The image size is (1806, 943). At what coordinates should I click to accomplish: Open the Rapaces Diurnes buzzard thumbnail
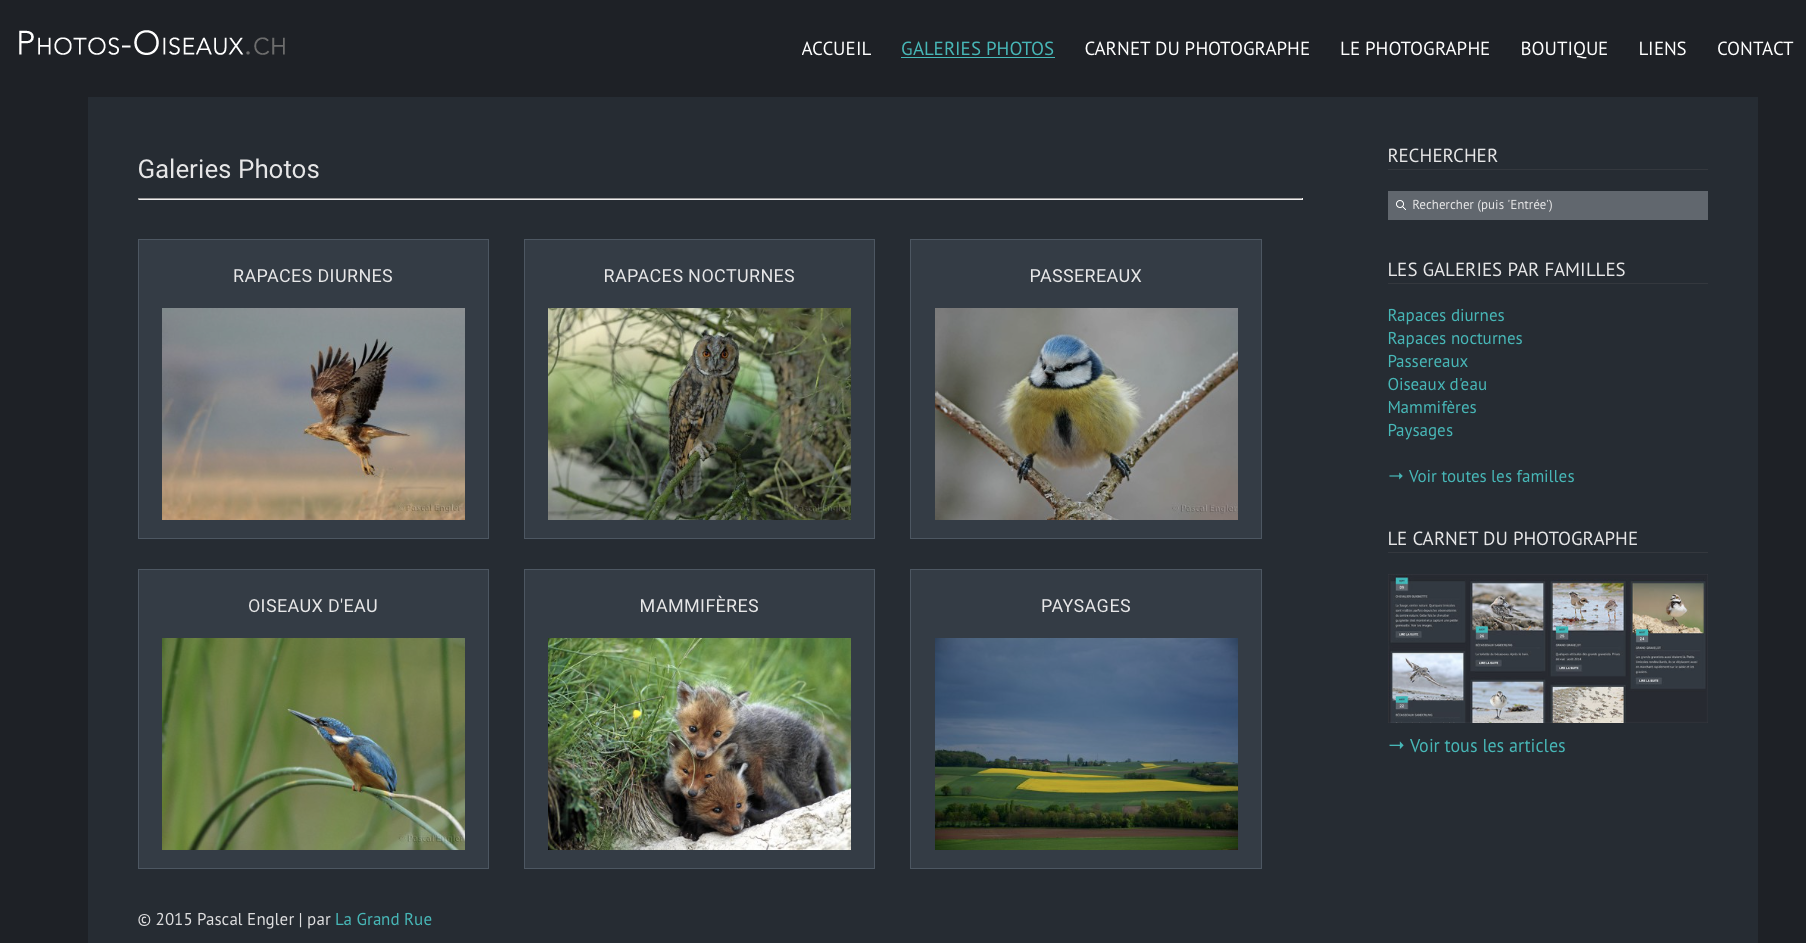[313, 414]
